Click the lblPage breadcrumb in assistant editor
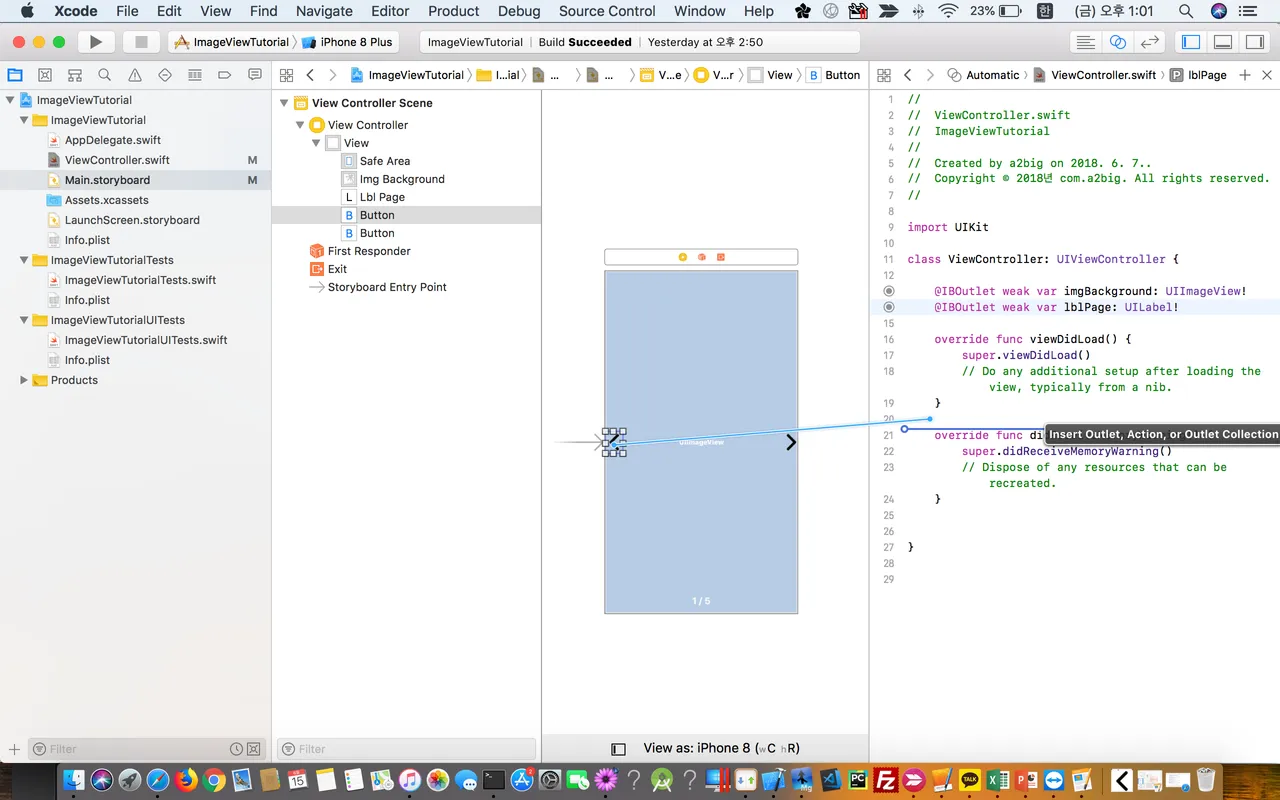 (x=1198, y=75)
